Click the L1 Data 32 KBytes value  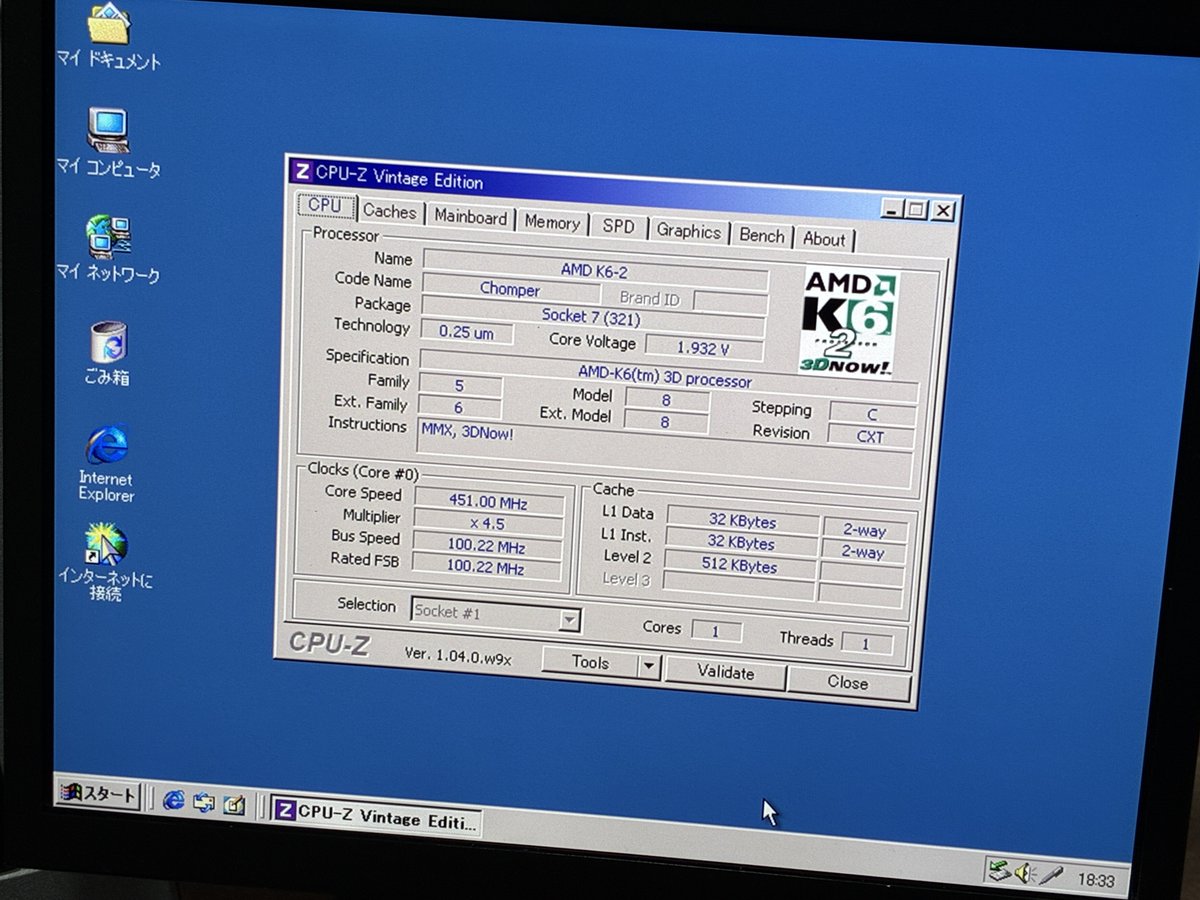743,522
